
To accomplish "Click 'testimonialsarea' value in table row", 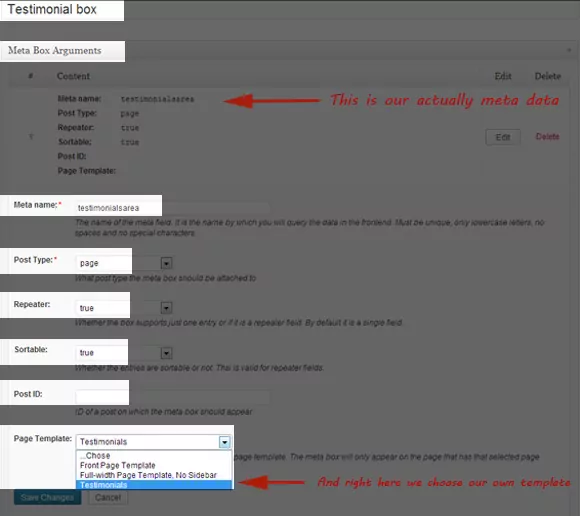I will (157, 99).
